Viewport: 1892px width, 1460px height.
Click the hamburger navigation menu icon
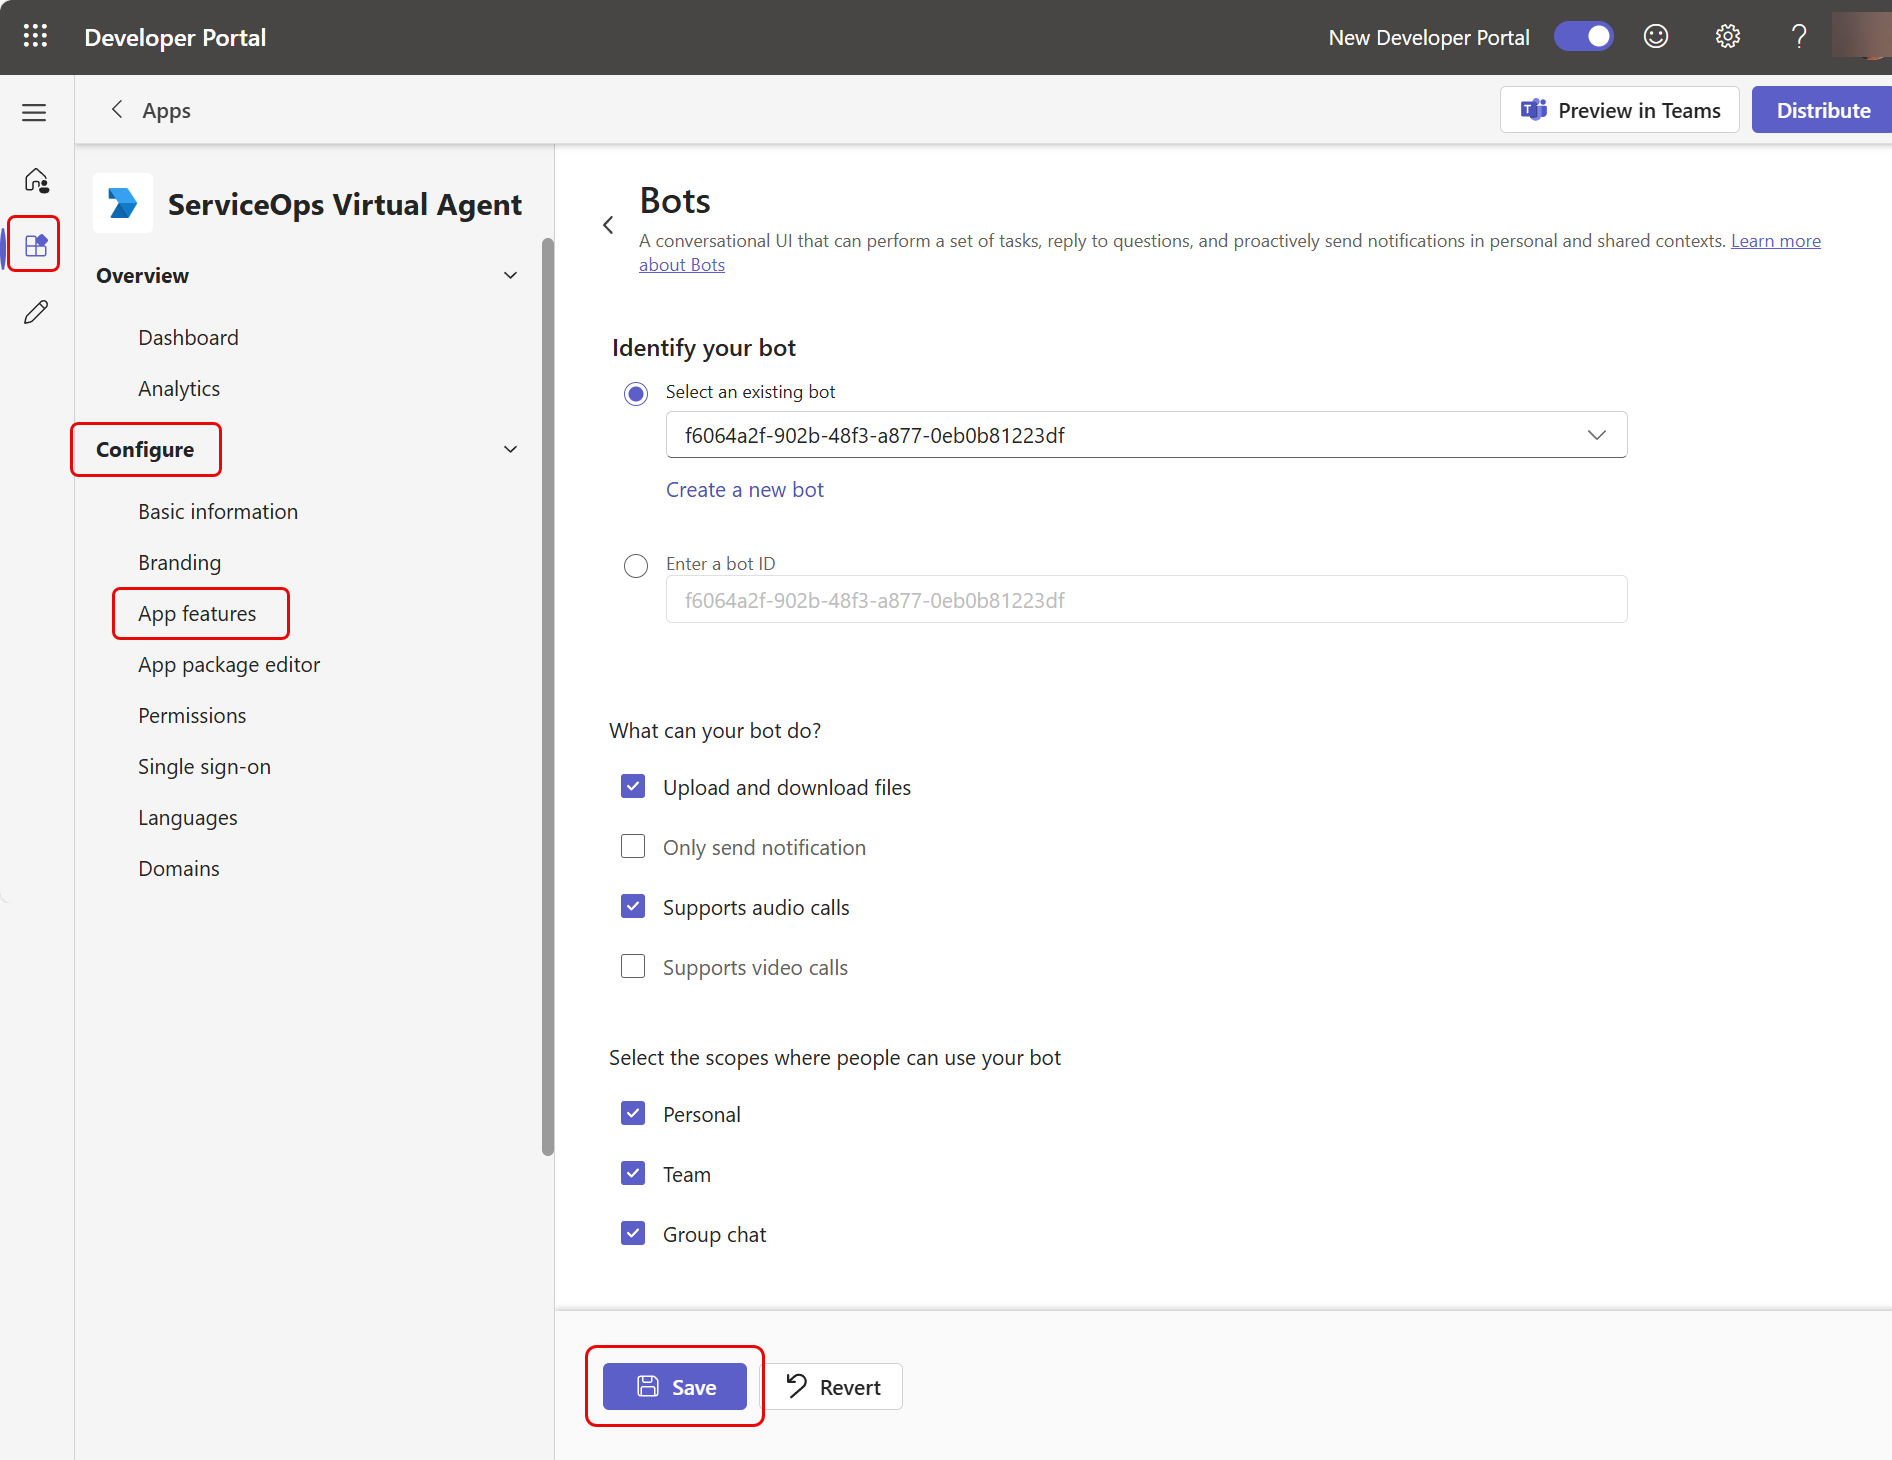pos(34,112)
